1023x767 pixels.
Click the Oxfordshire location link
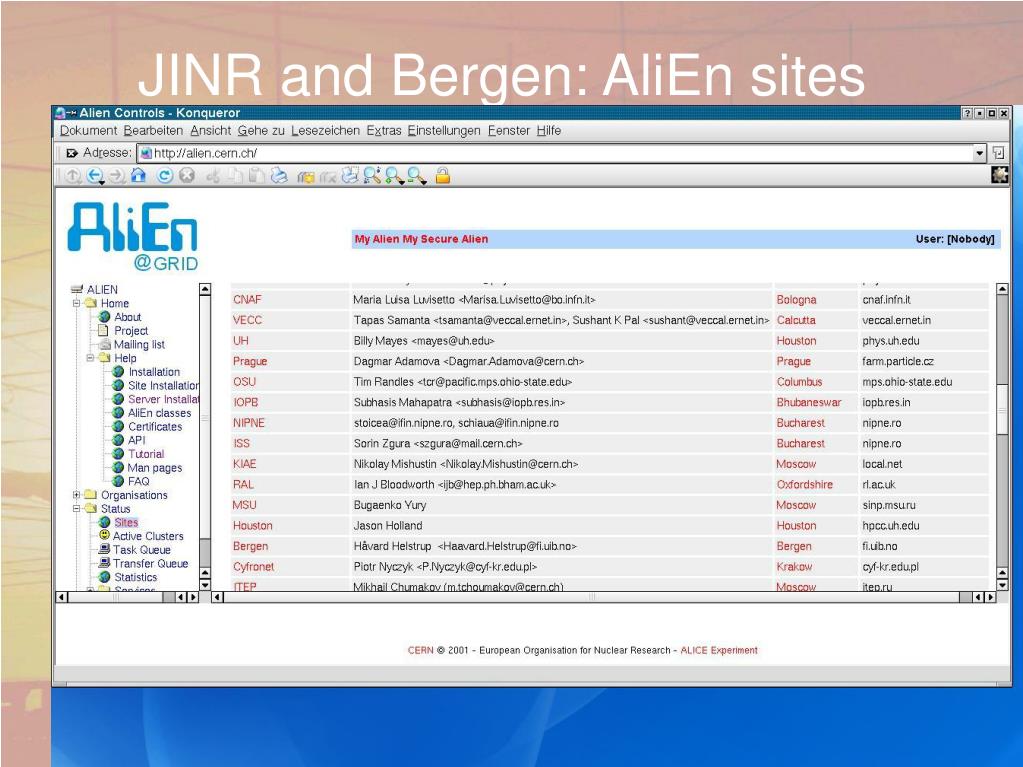pos(804,484)
